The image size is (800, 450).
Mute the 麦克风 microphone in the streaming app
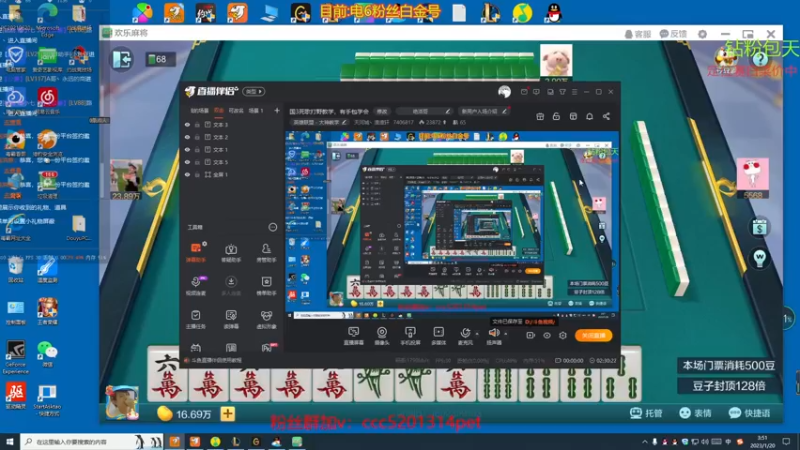pos(465,336)
